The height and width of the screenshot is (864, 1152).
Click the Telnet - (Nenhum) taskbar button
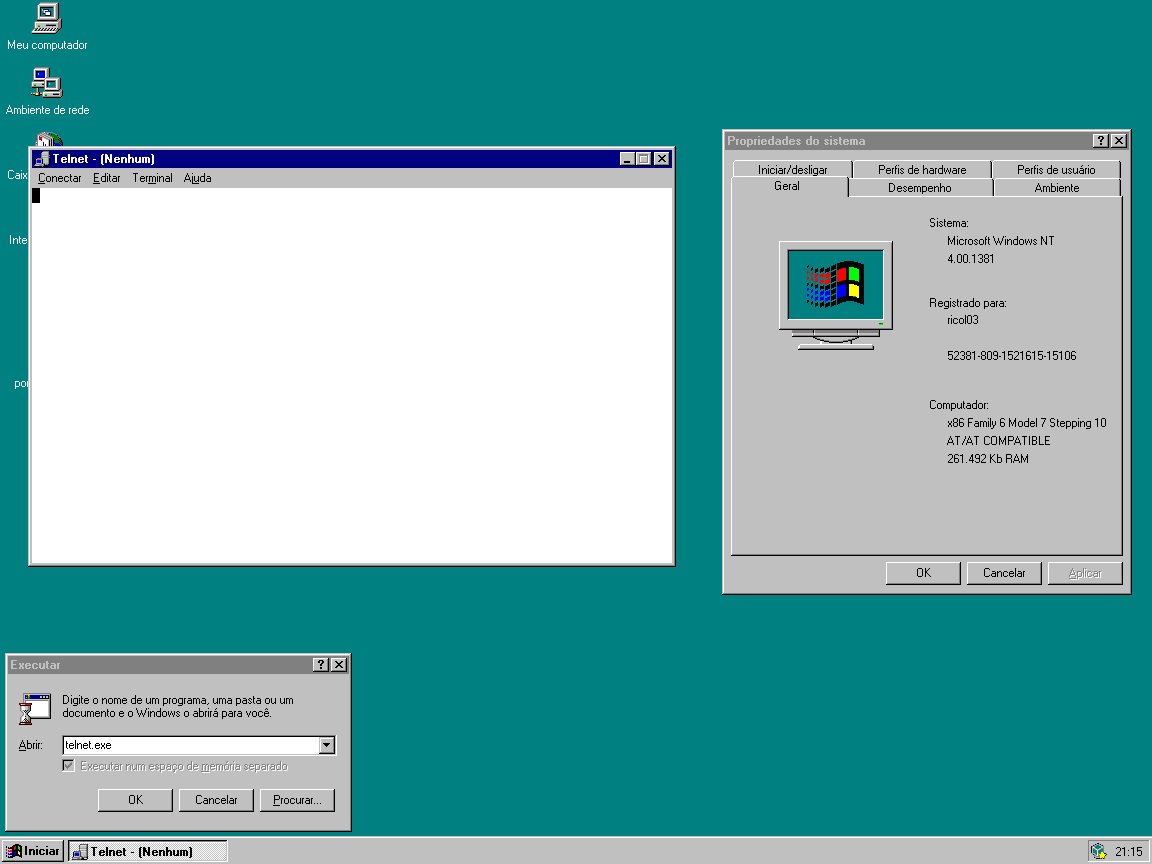tap(148, 852)
